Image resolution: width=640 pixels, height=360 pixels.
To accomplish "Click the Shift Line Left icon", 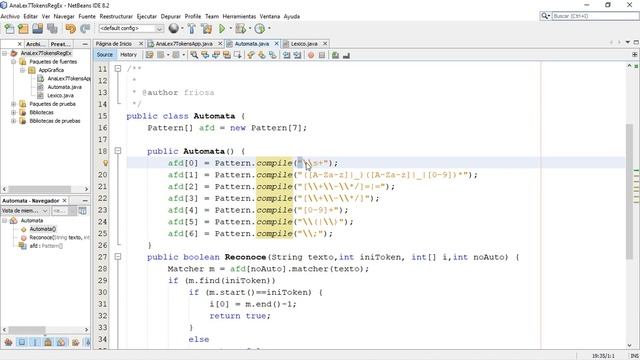I will click(x=287, y=55).
